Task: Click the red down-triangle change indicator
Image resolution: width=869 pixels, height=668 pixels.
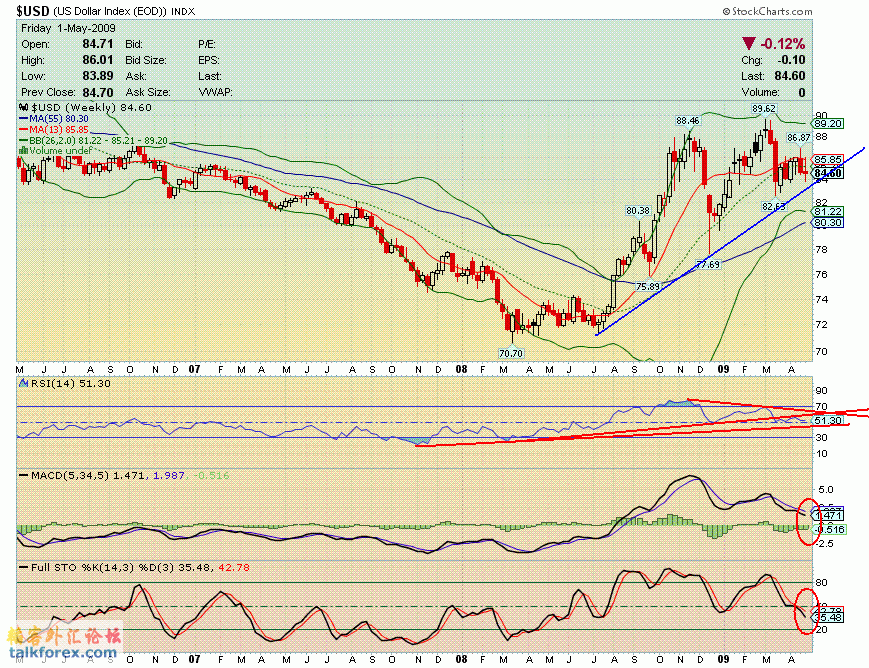Action: pyautogui.click(x=748, y=44)
